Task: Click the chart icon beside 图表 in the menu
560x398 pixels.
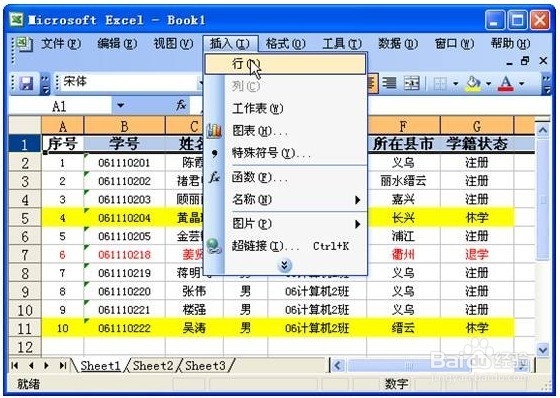Action: (214, 131)
